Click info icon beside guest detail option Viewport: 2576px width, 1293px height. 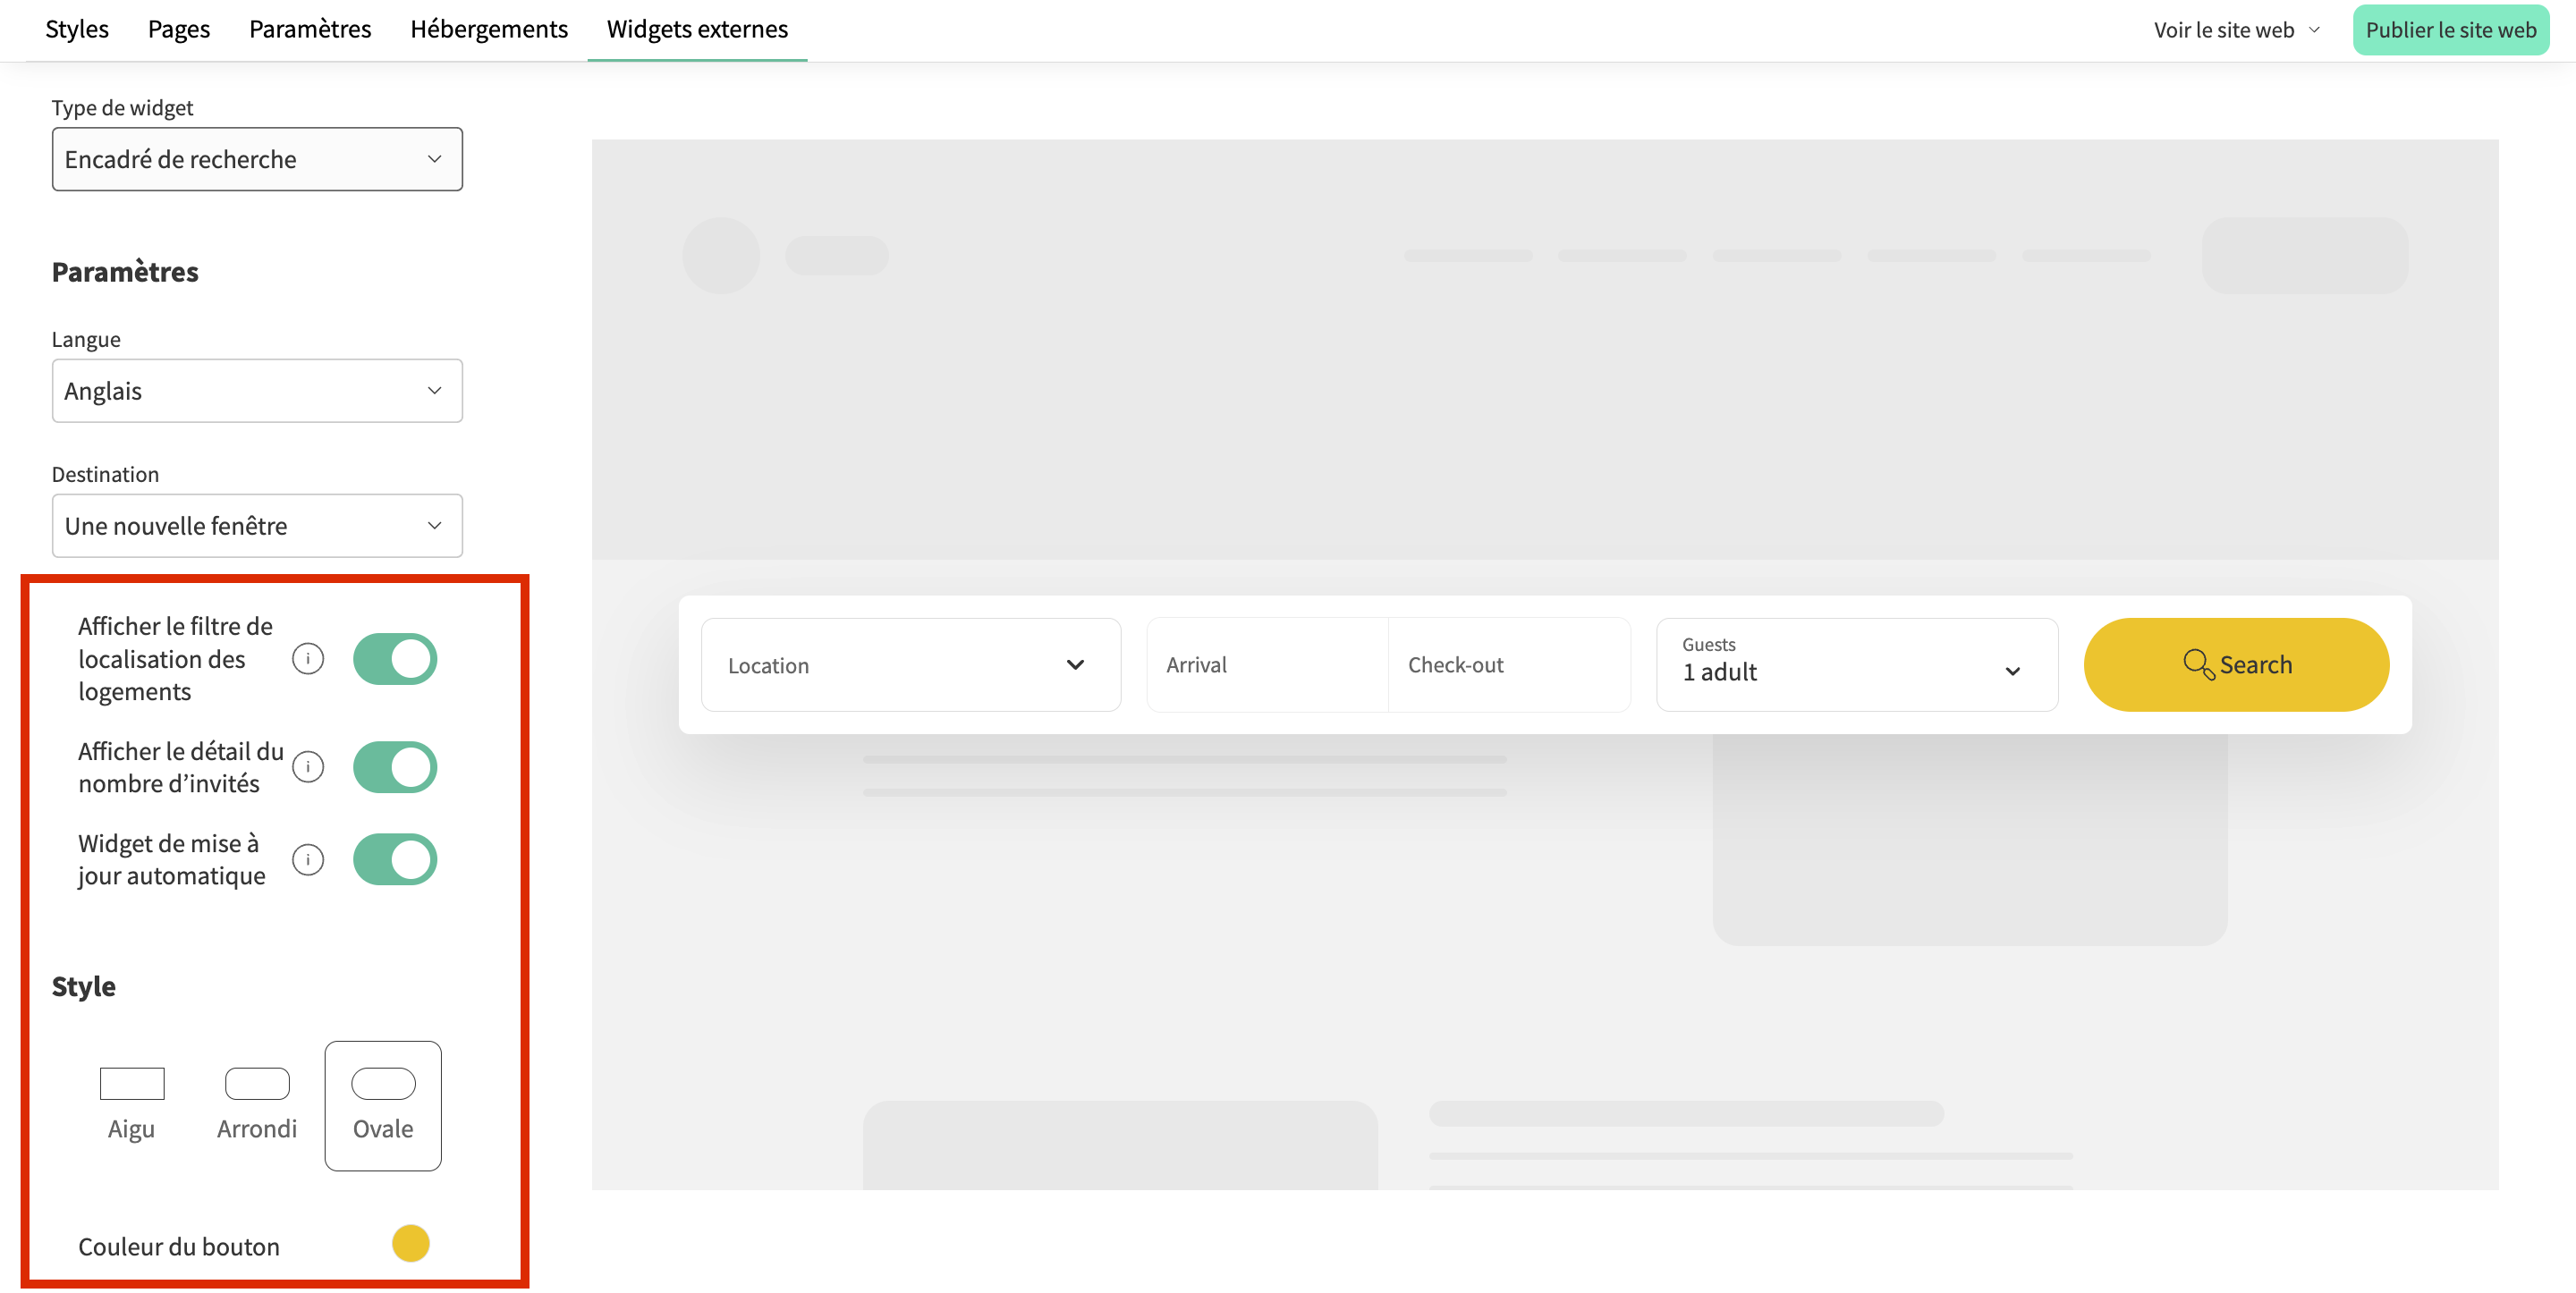coord(308,767)
